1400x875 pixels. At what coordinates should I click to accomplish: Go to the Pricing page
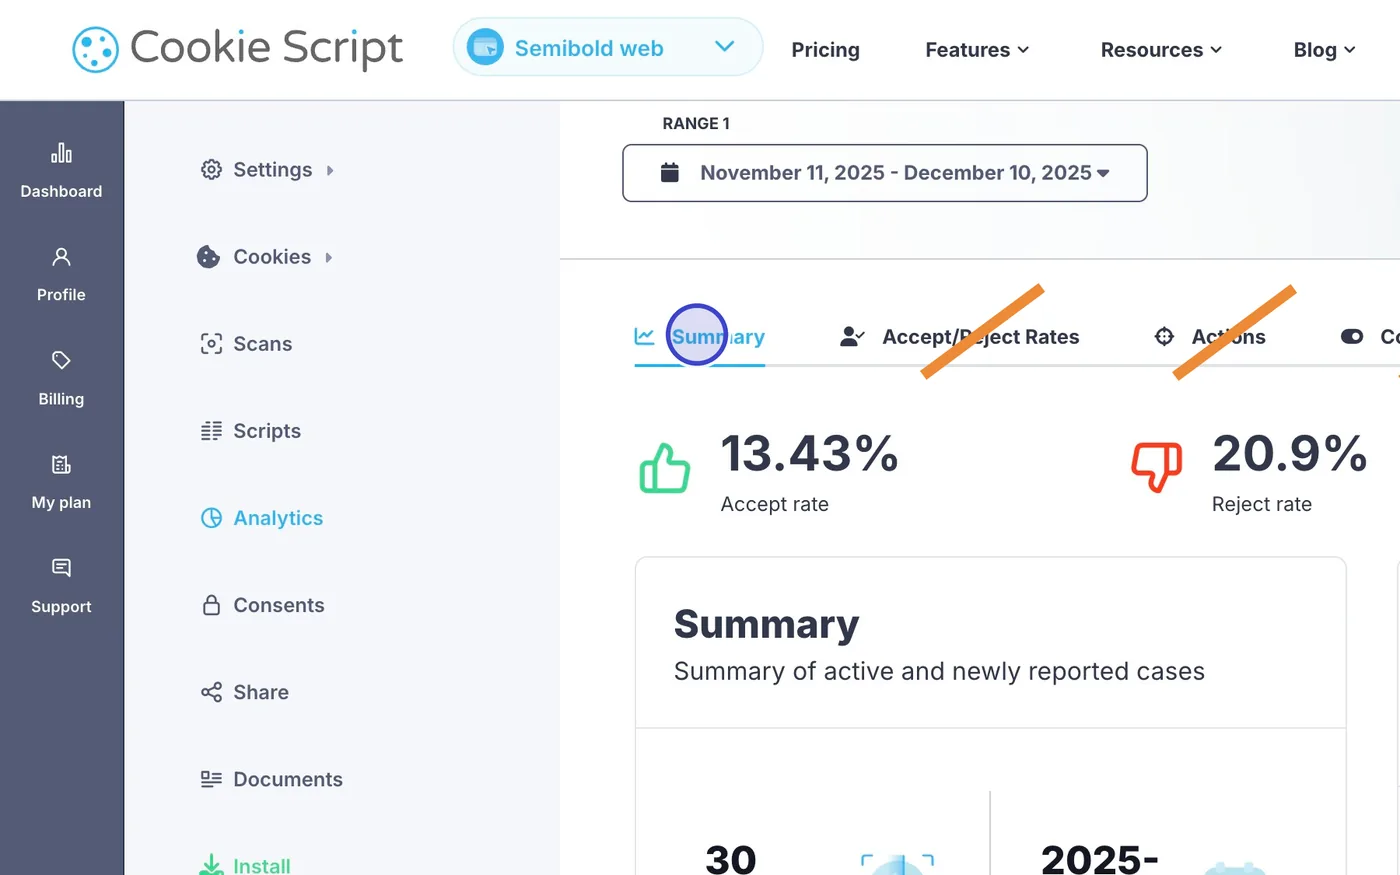pyautogui.click(x=825, y=50)
